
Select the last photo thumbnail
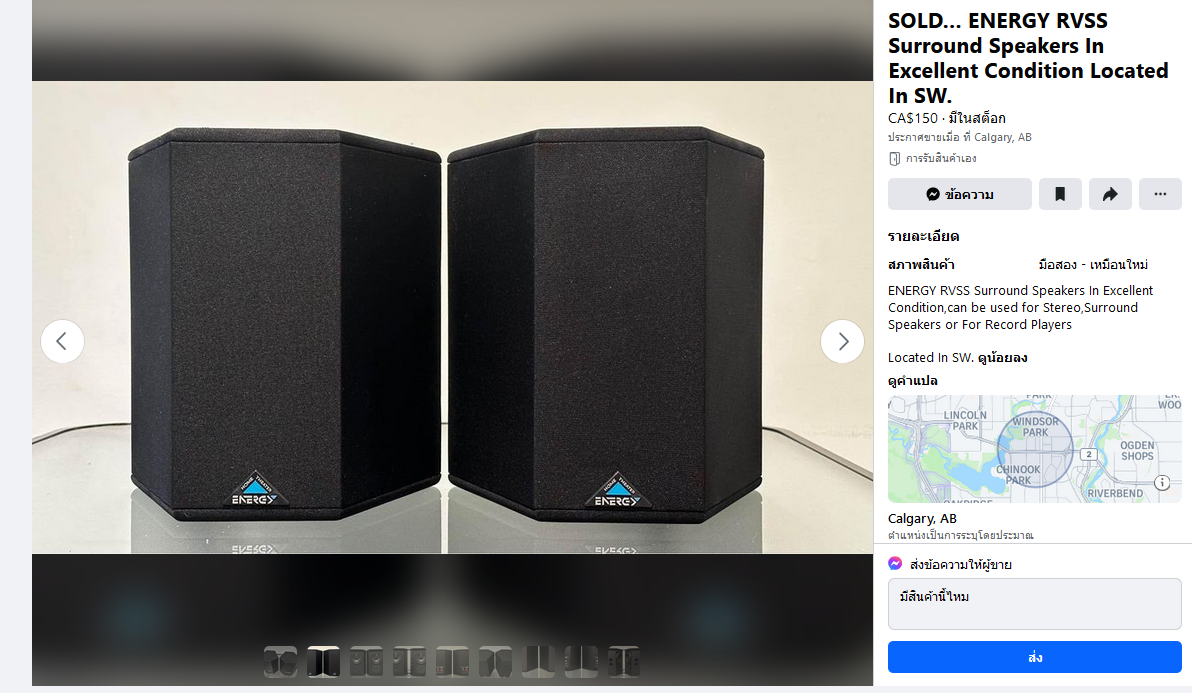coord(623,661)
